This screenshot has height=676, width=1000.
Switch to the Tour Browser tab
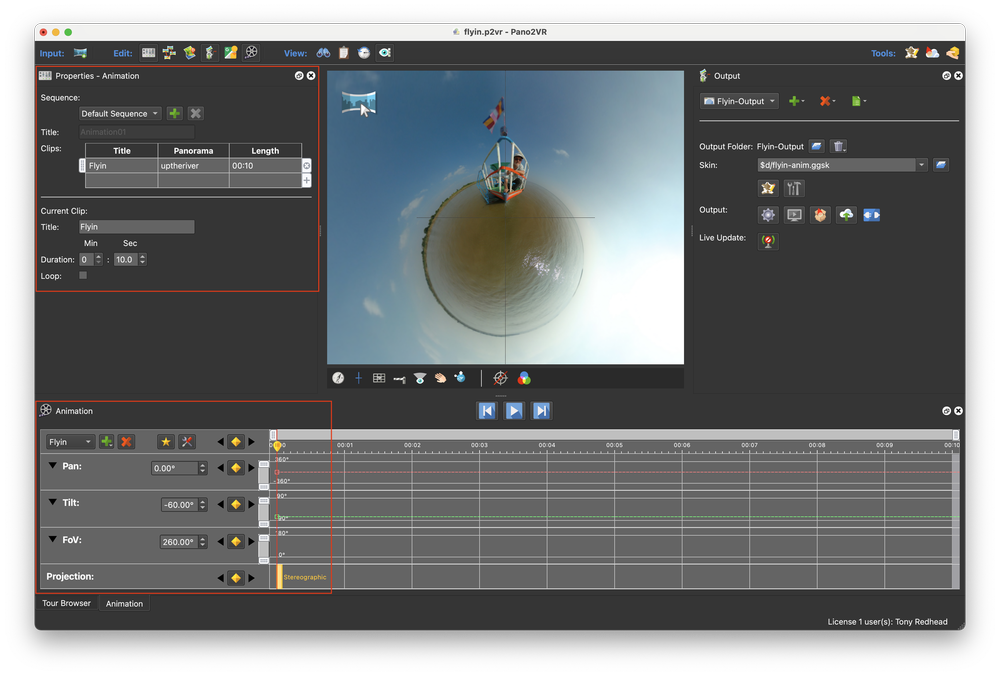pyautogui.click(x=66, y=604)
